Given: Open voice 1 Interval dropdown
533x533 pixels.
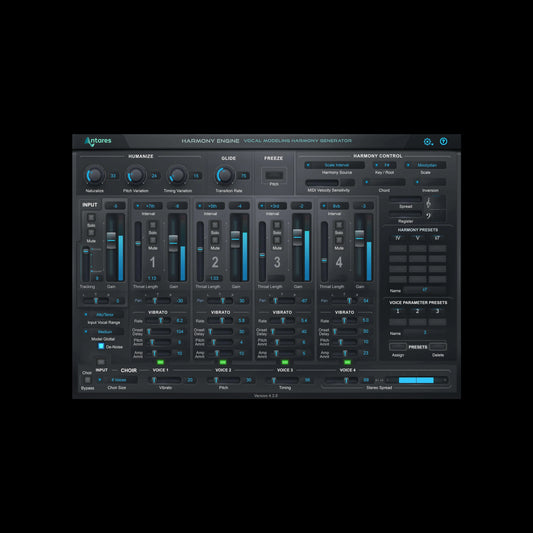Looking at the screenshot, I should [x=148, y=206].
